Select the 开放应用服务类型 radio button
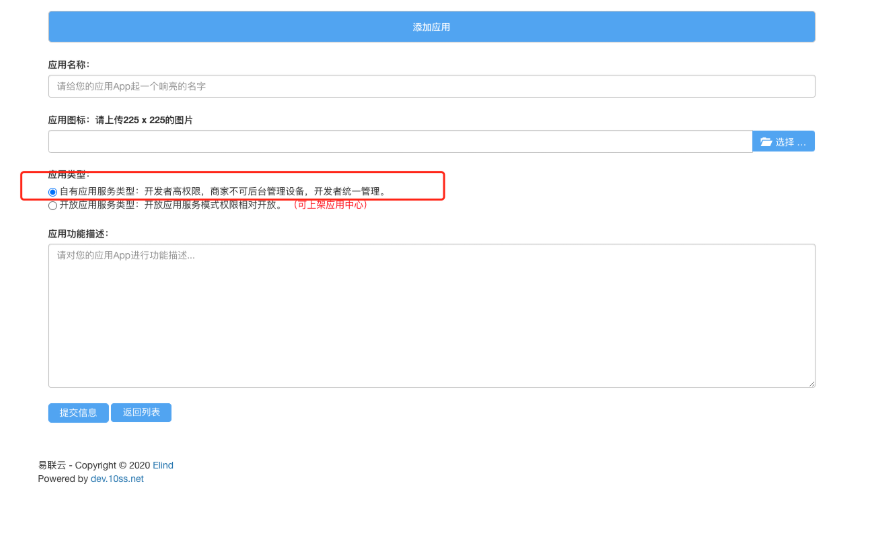 pos(53,205)
